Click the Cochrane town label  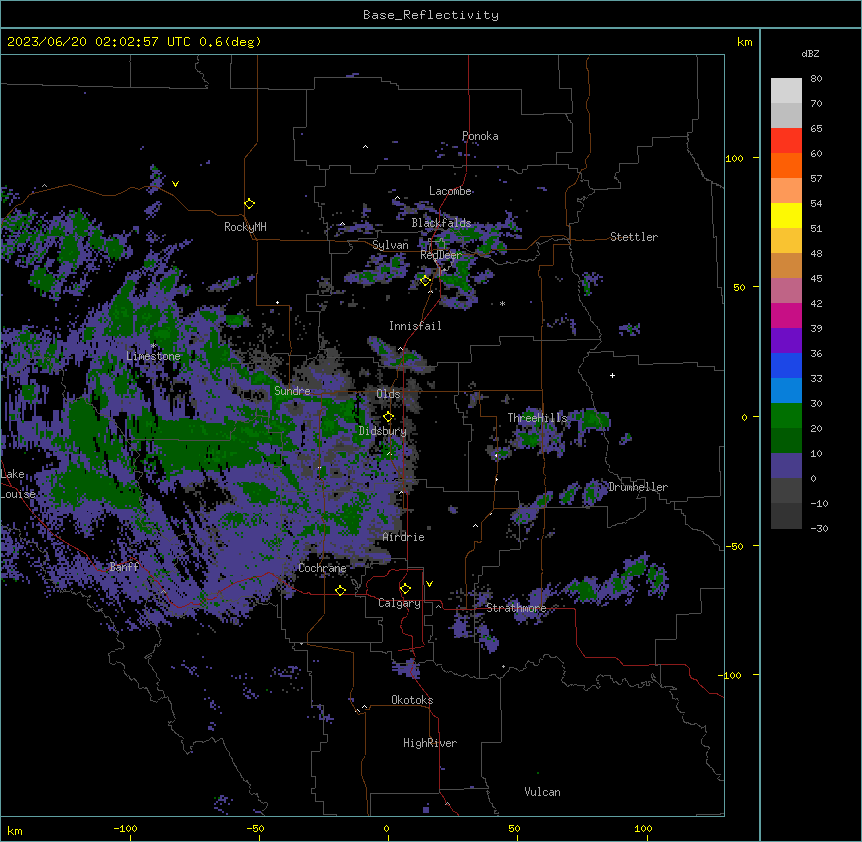point(322,568)
